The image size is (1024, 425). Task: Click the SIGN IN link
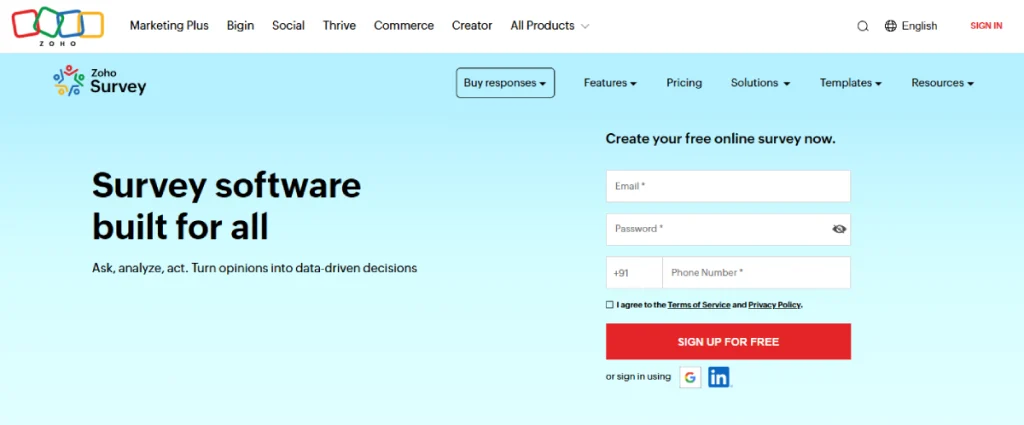986,26
